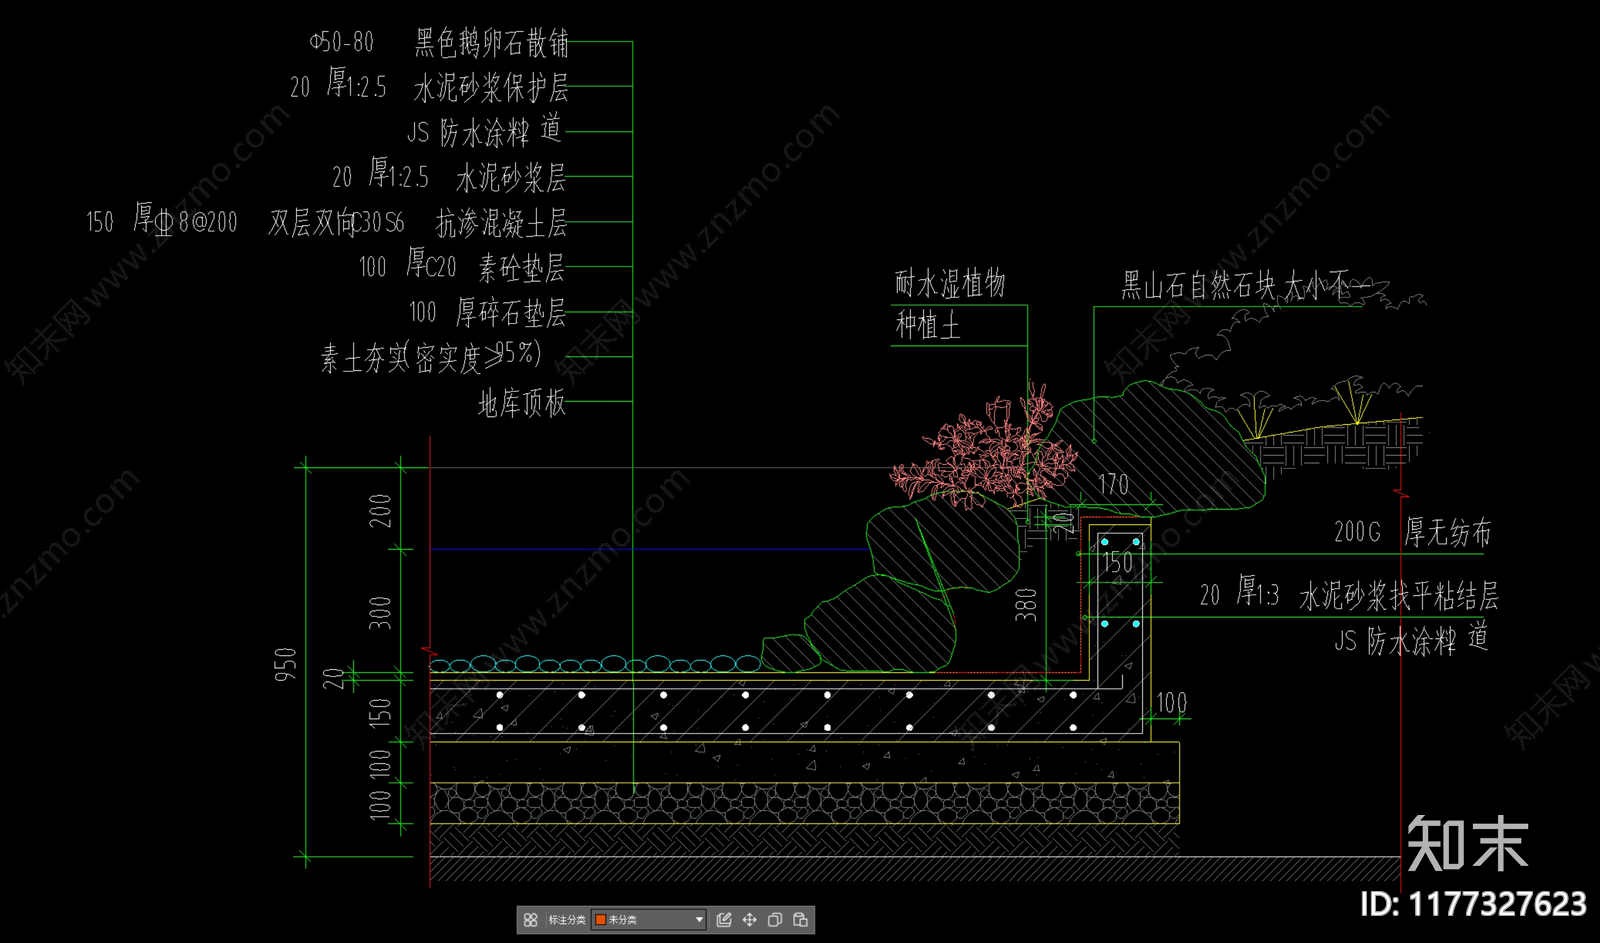Click the 水泥砂浆保护层 annotation text
The image size is (1600, 943).
[491, 87]
